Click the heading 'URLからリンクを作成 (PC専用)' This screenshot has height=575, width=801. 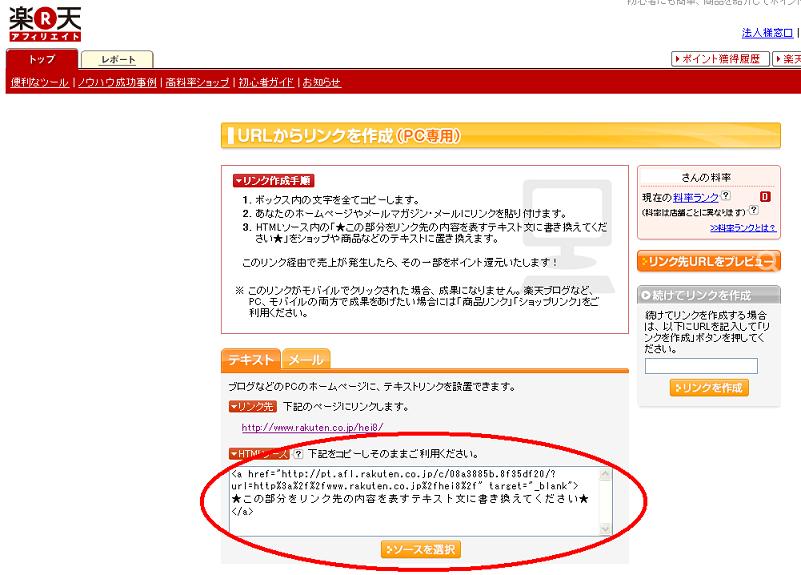click(x=349, y=135)
